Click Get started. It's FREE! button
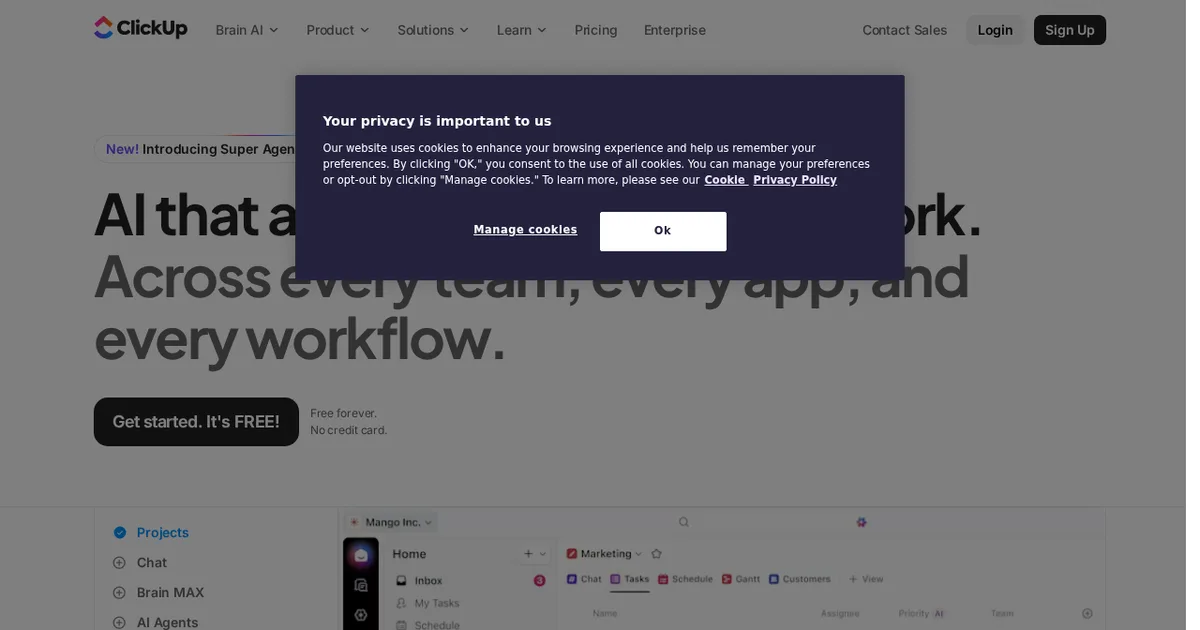The height and width of the screenshot is (630, 1200). pyautogui.click(x=196, y=422)
